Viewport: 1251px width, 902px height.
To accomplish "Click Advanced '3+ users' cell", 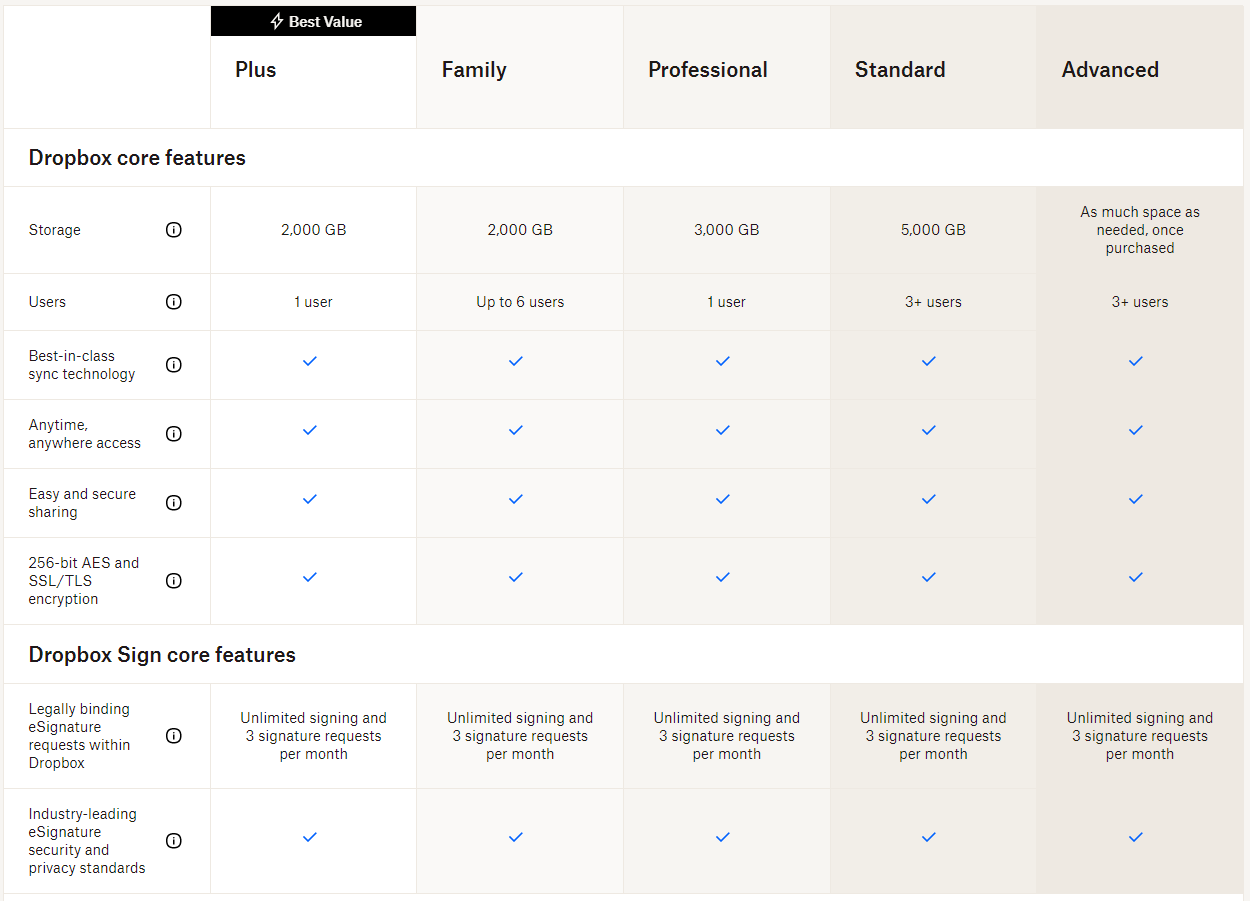I will click(x=1140, y=302).
